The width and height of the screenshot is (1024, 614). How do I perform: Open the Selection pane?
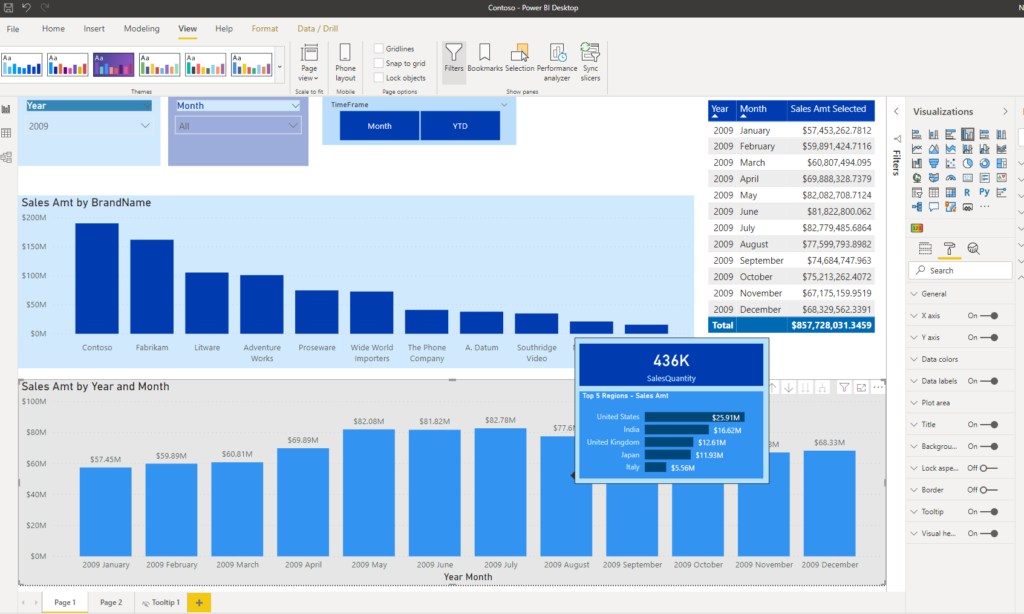(519, 57)
